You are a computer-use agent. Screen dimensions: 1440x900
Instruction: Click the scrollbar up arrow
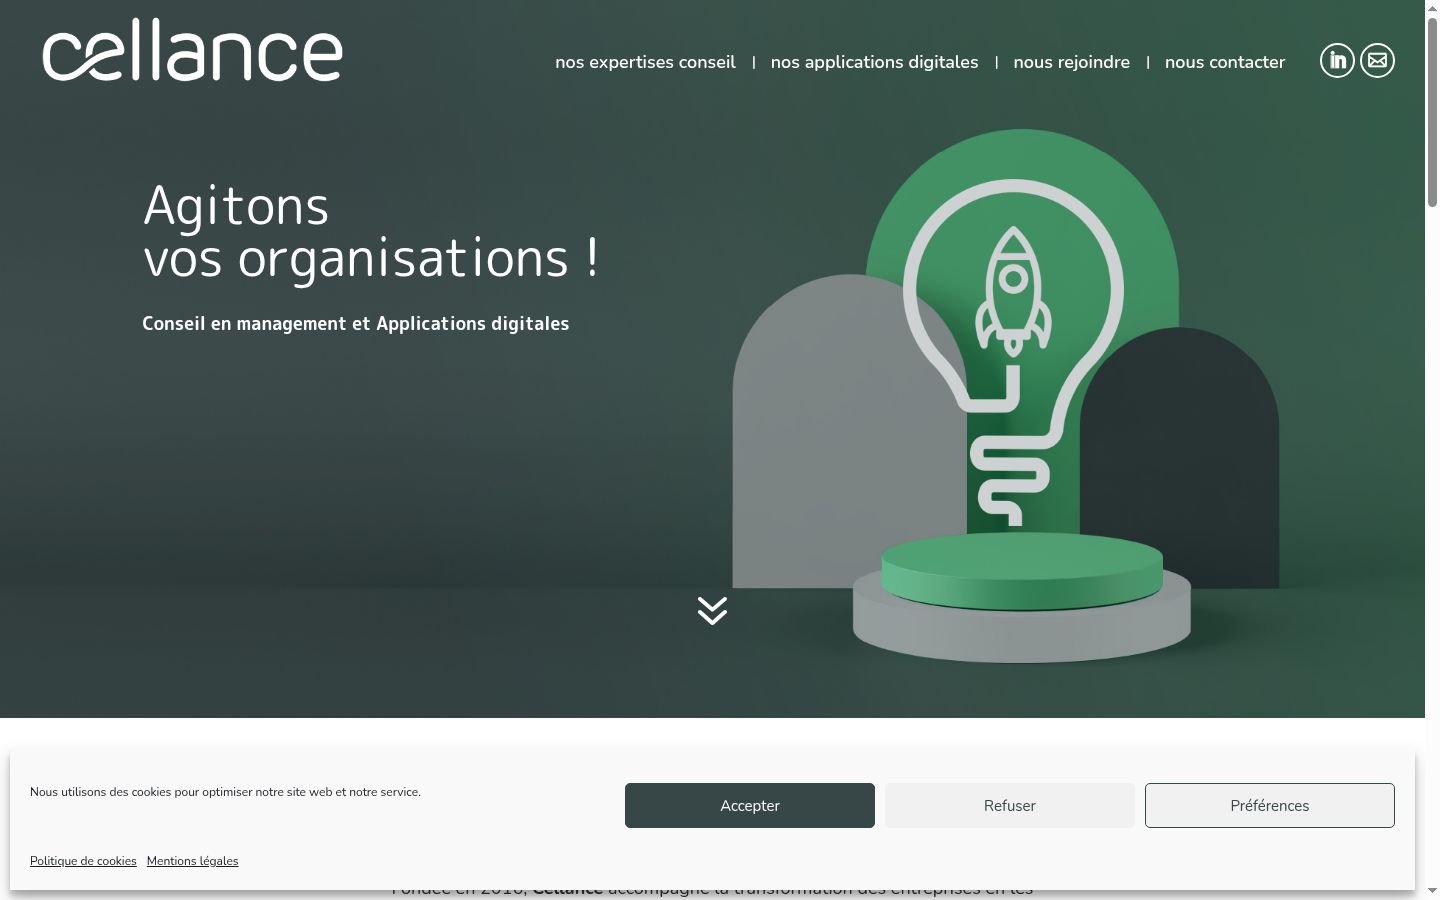[x=1432, y=8]
